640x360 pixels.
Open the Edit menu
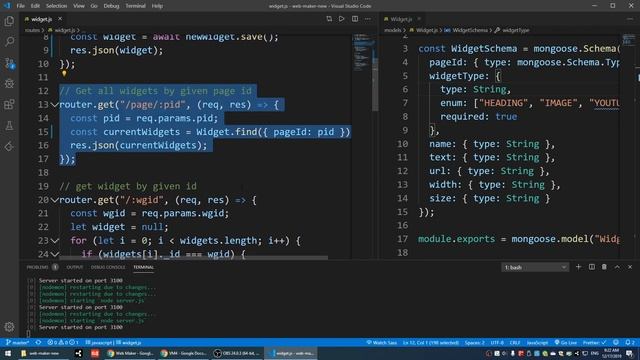pos(35,6)
